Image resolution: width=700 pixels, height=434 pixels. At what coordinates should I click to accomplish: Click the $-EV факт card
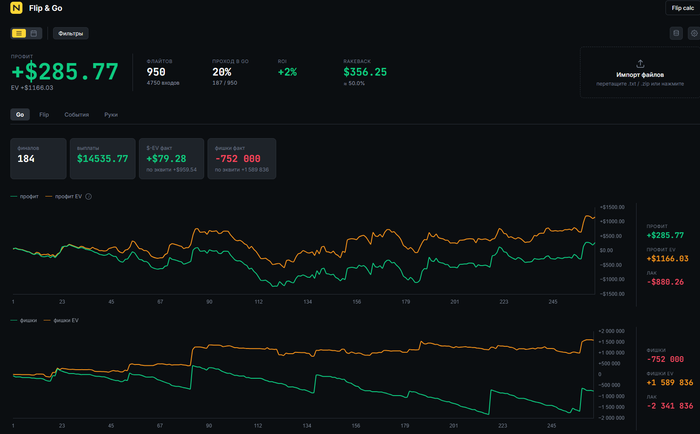click(171, 159)
